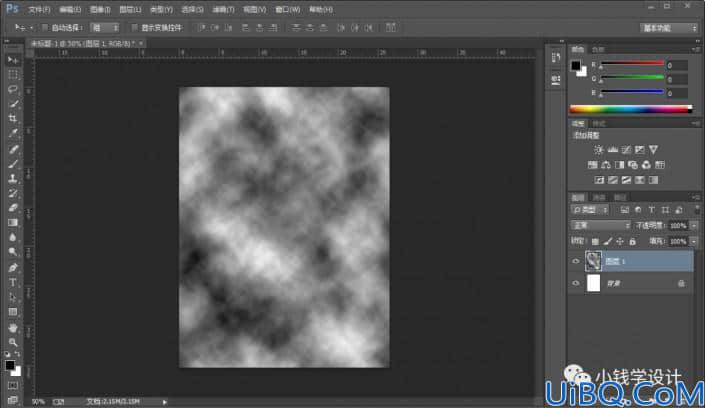705x408 pixels.
Task: Open the layer filter 类型 dropdown
Action: pos(590,210)
